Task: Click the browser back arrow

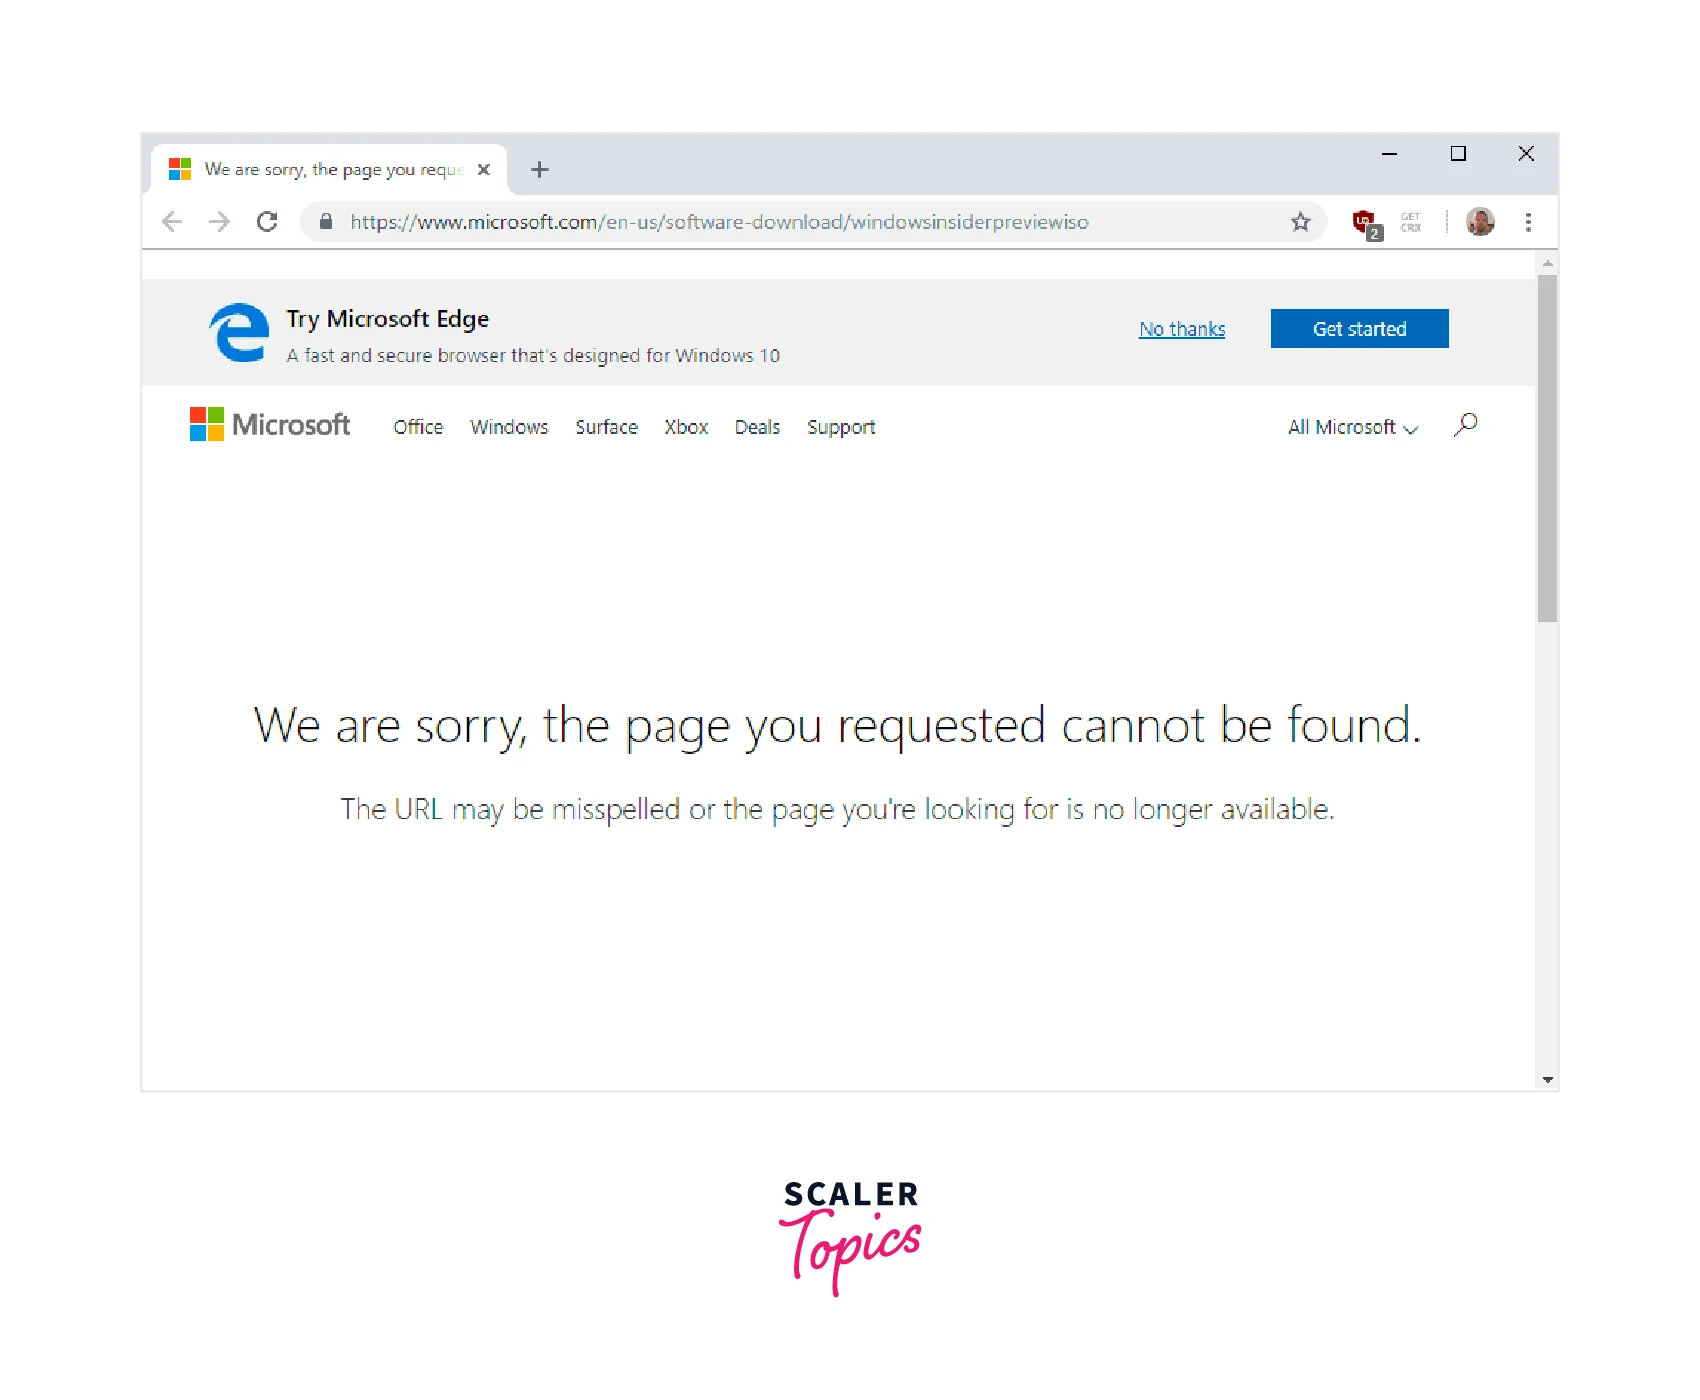Action: 172,222
